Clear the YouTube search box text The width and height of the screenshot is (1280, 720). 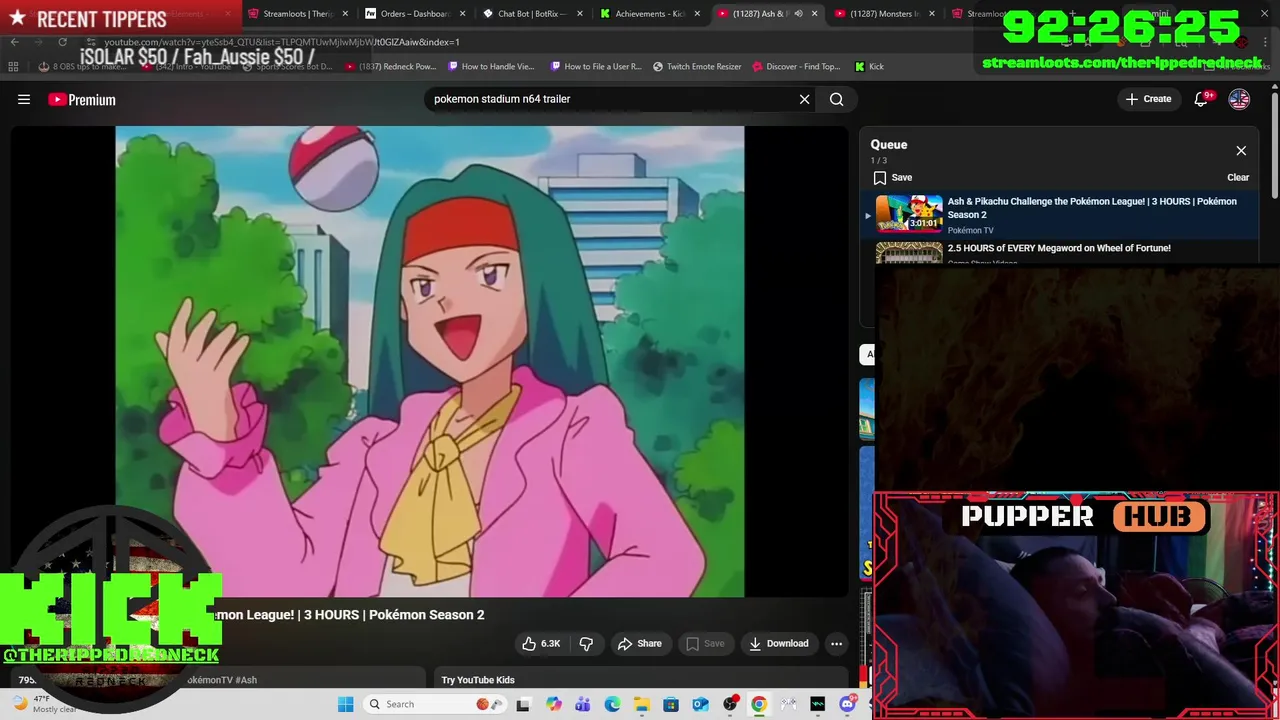pos(804,99)
